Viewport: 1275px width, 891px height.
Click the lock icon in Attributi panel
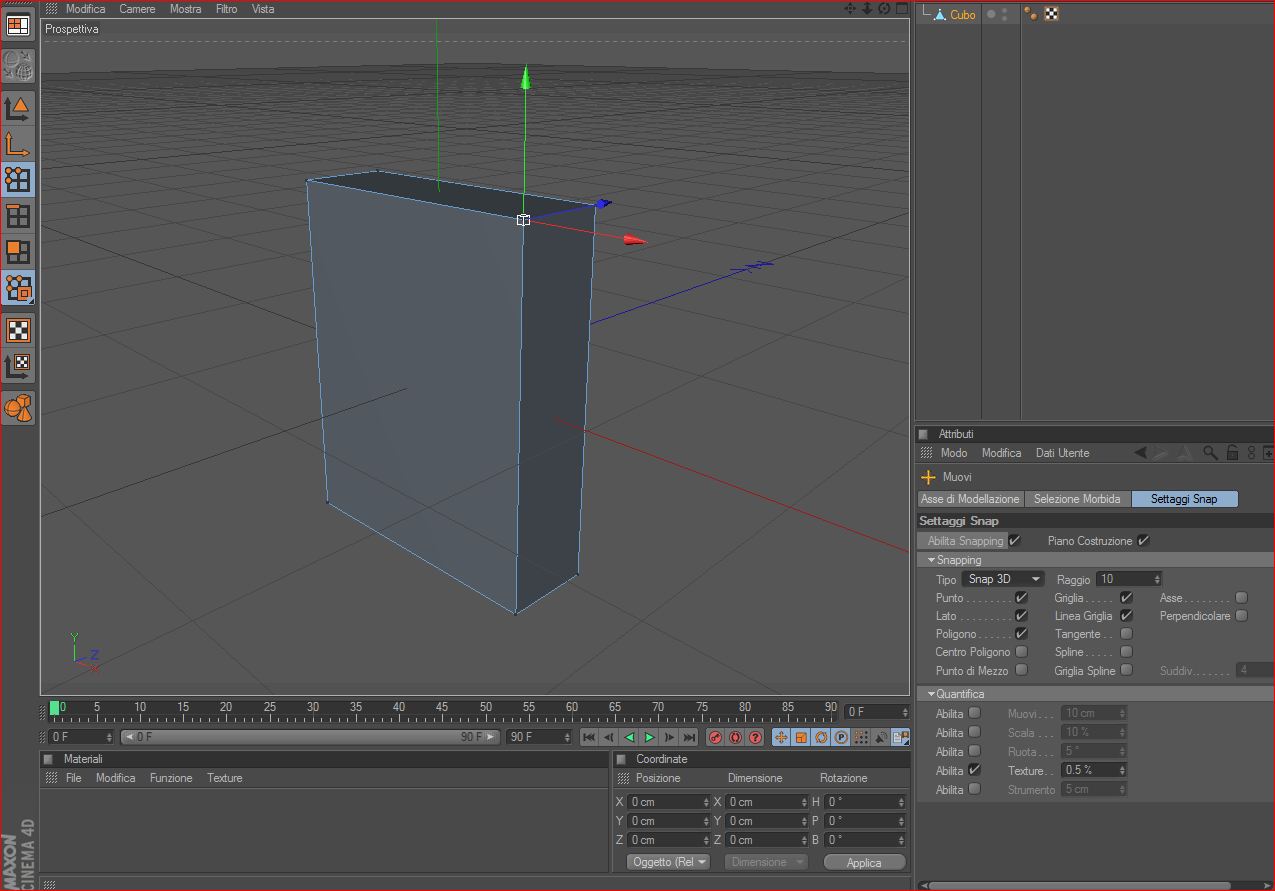tap(1232, 453)
